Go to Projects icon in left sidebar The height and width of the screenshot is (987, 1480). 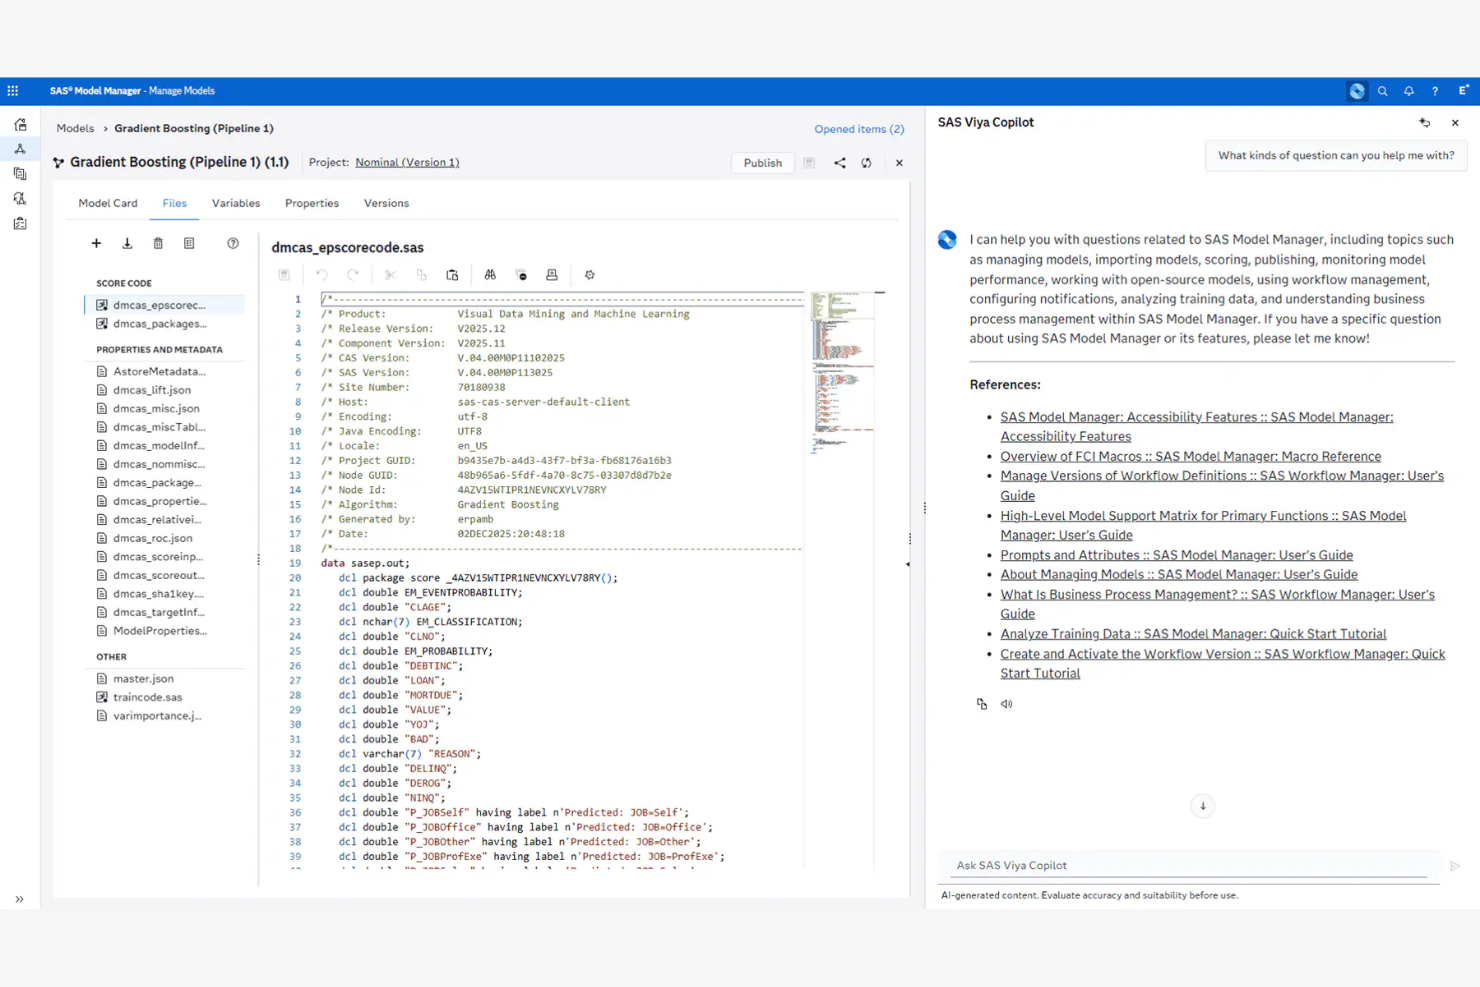20,125
